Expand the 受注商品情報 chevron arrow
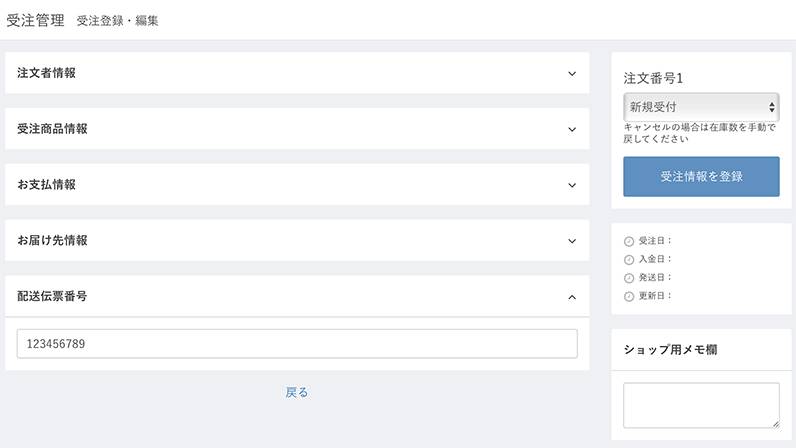This screenshot has height=448, width=796. (572, 130)
